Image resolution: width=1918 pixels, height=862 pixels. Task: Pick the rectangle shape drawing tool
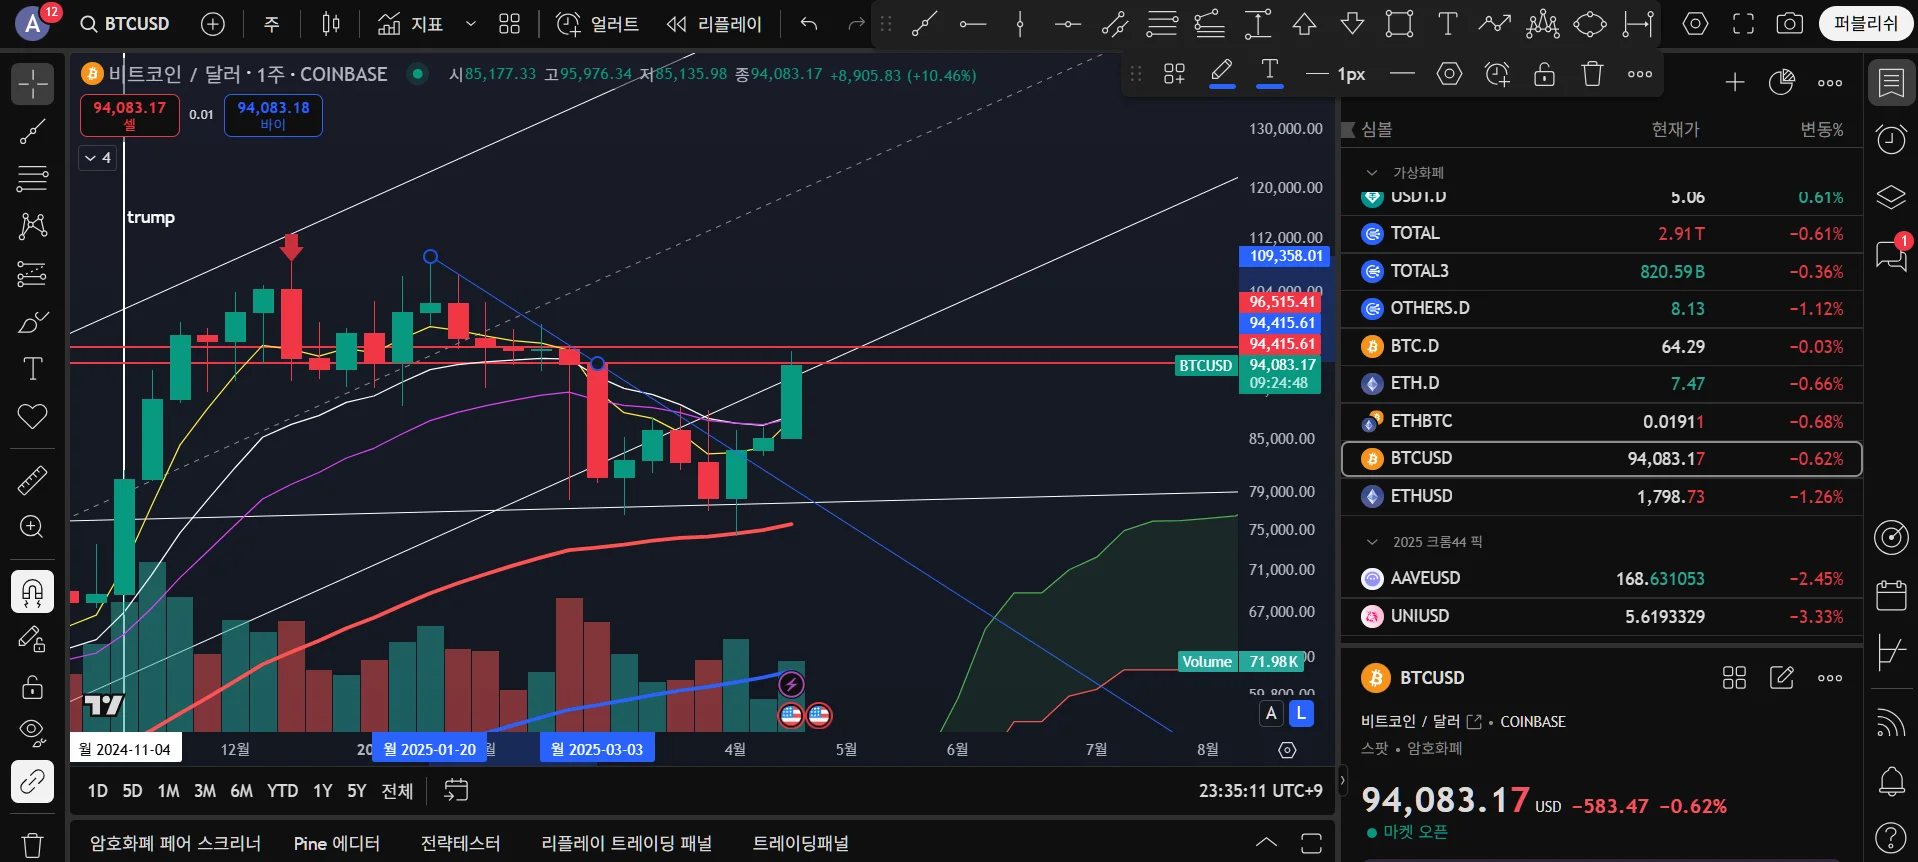pyautogui.click(x=1400, y=24)
